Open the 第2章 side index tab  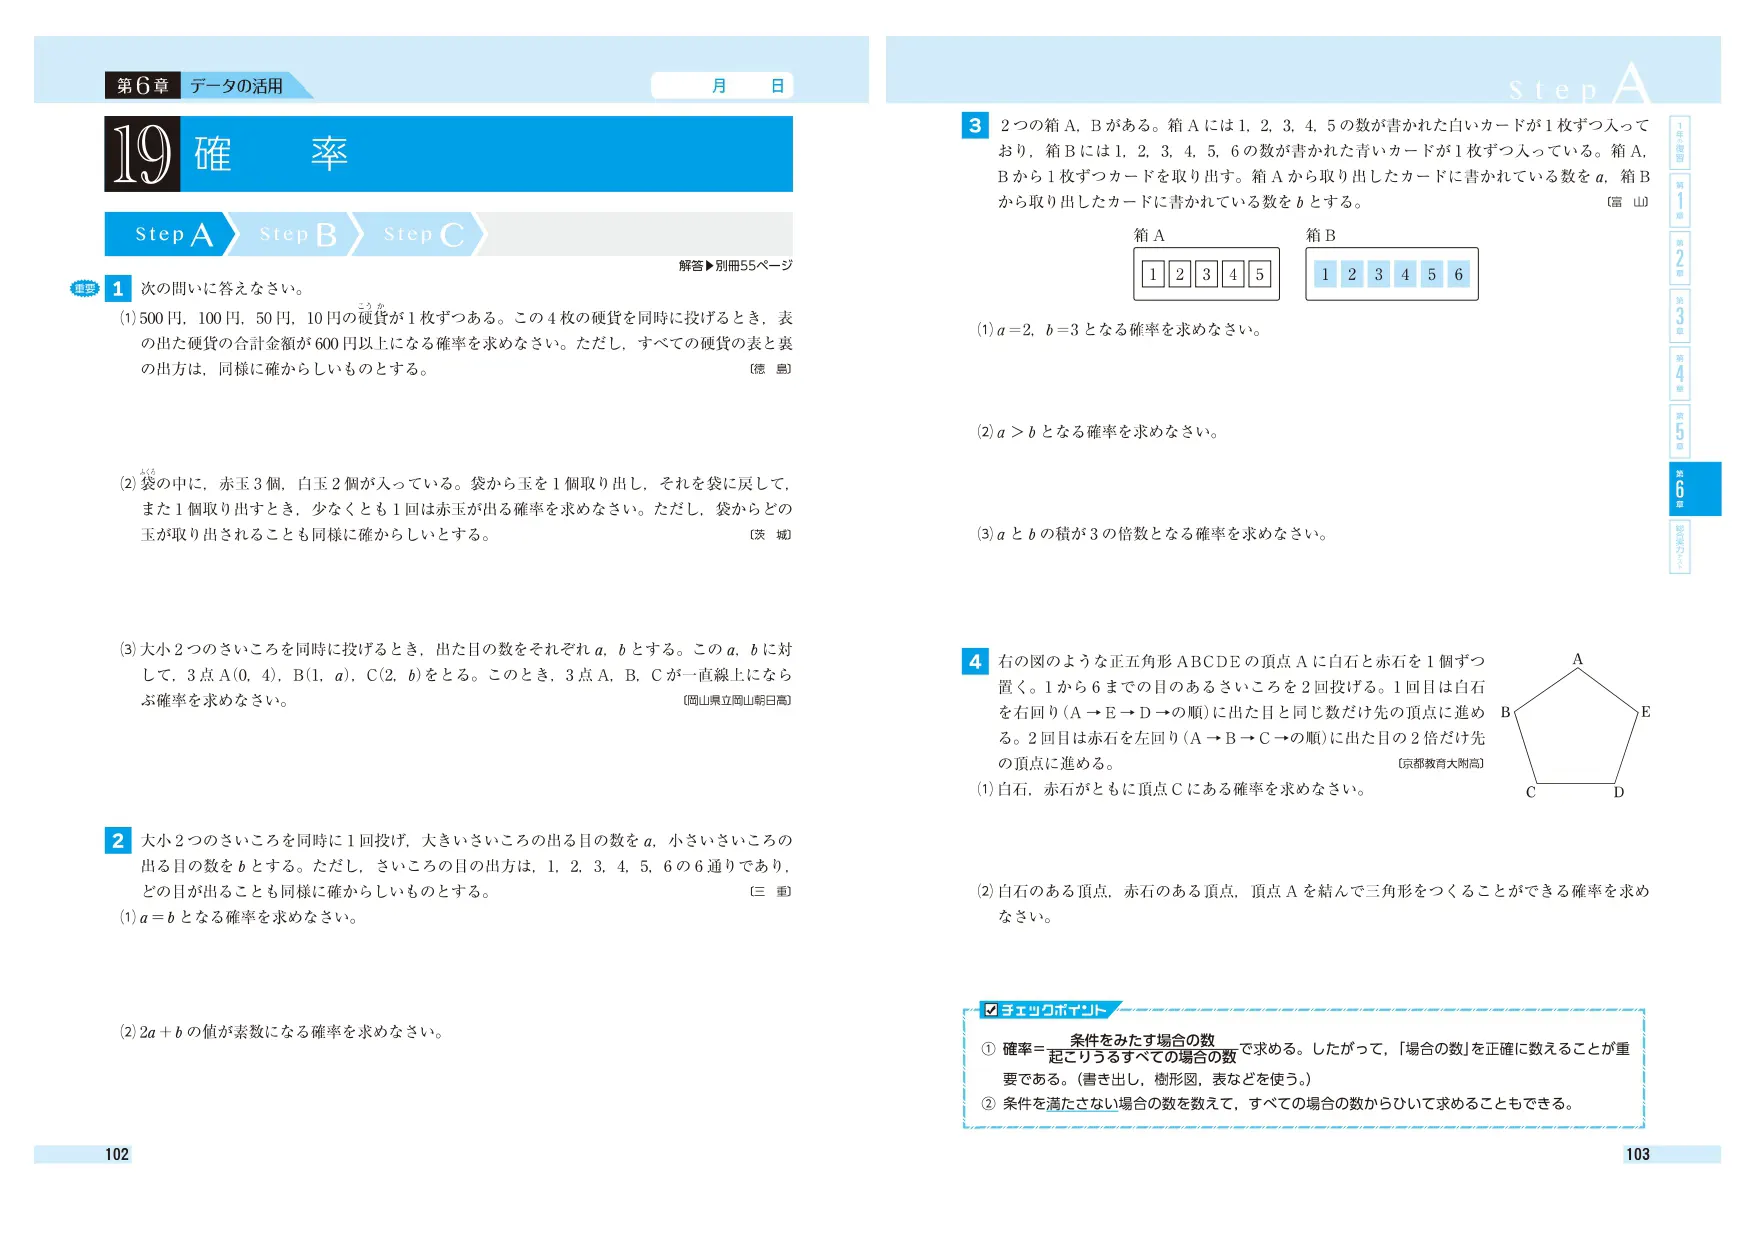(x=1680, y=259)
